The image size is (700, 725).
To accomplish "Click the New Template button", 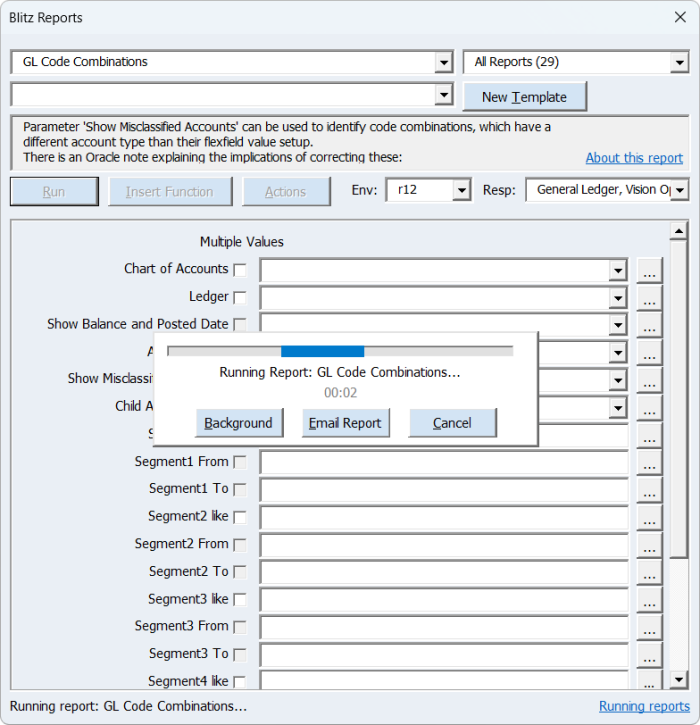I will point(524,97).
